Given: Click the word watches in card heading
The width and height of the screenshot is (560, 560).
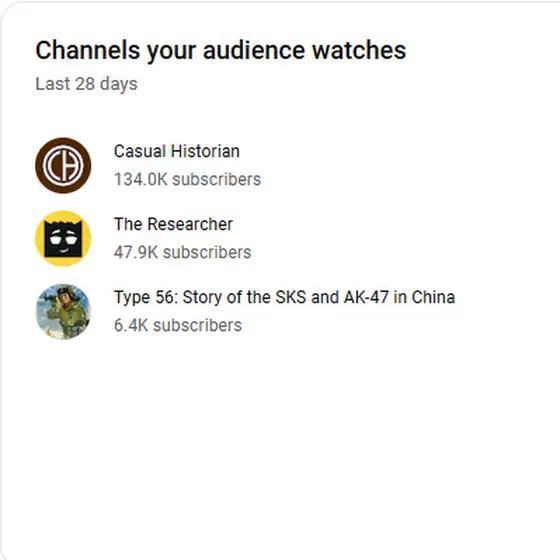Looking at the screenshot, I should (x=359, y=50).
